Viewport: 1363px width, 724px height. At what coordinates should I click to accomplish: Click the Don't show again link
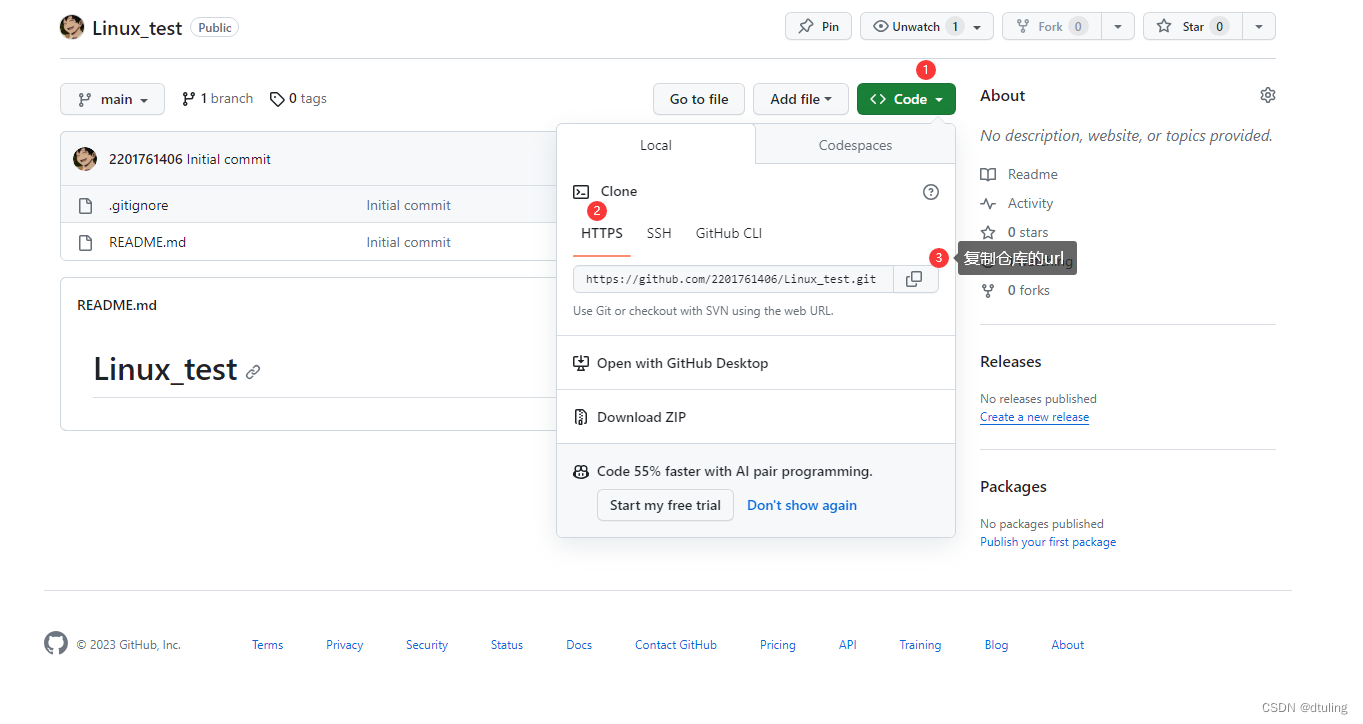[x=802, y=505]
